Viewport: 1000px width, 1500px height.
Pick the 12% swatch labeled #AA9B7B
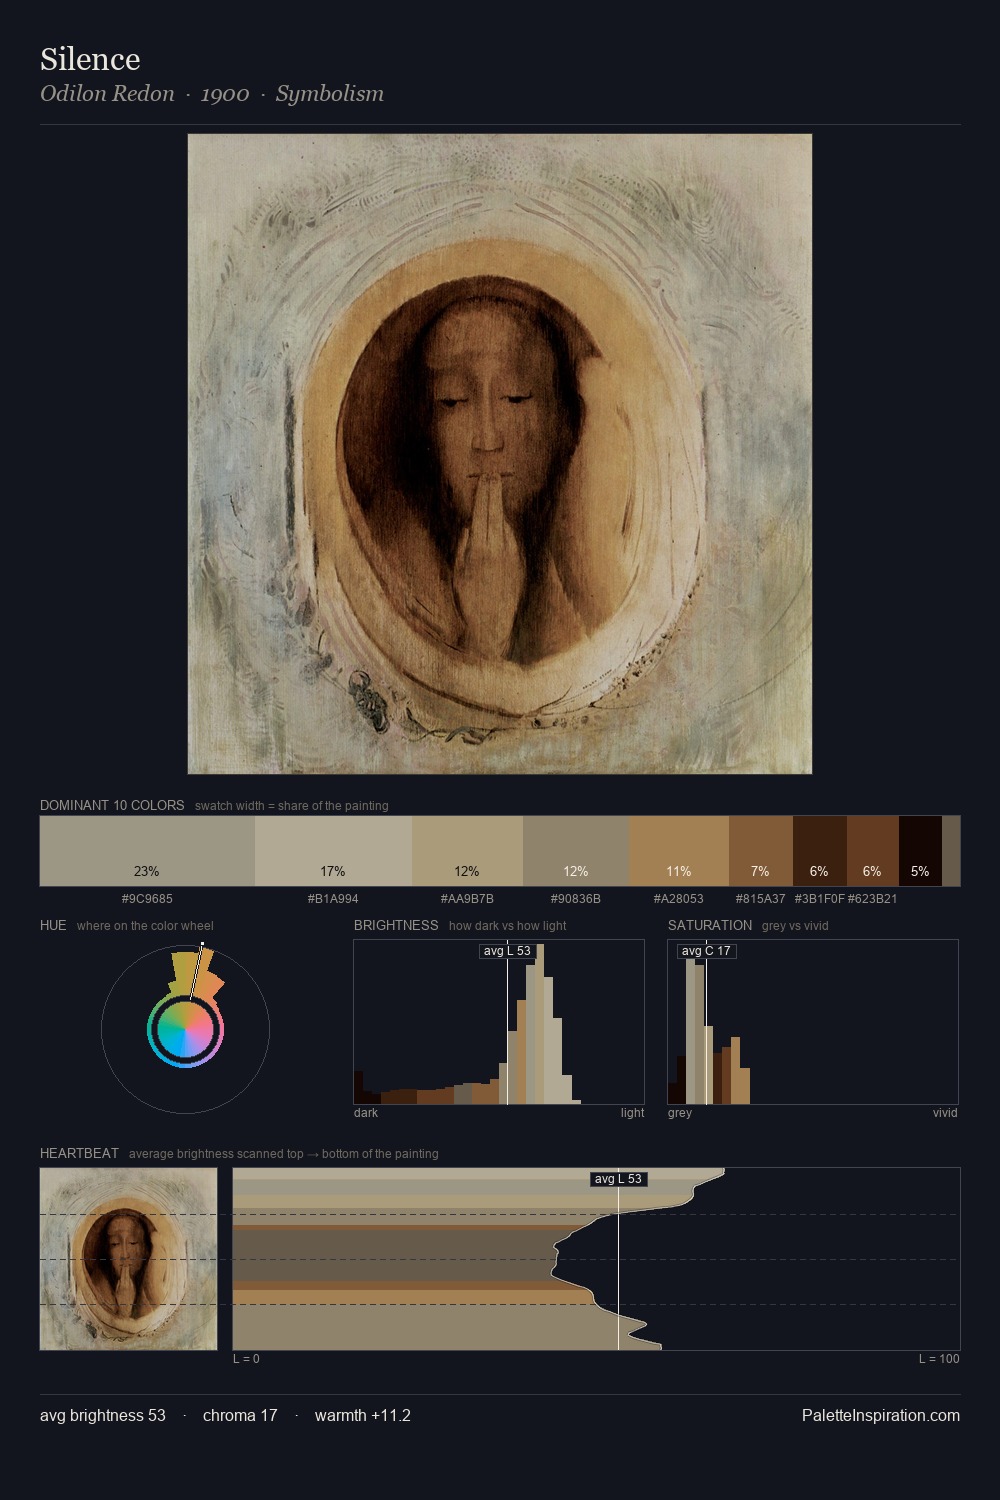pos(467,851)
